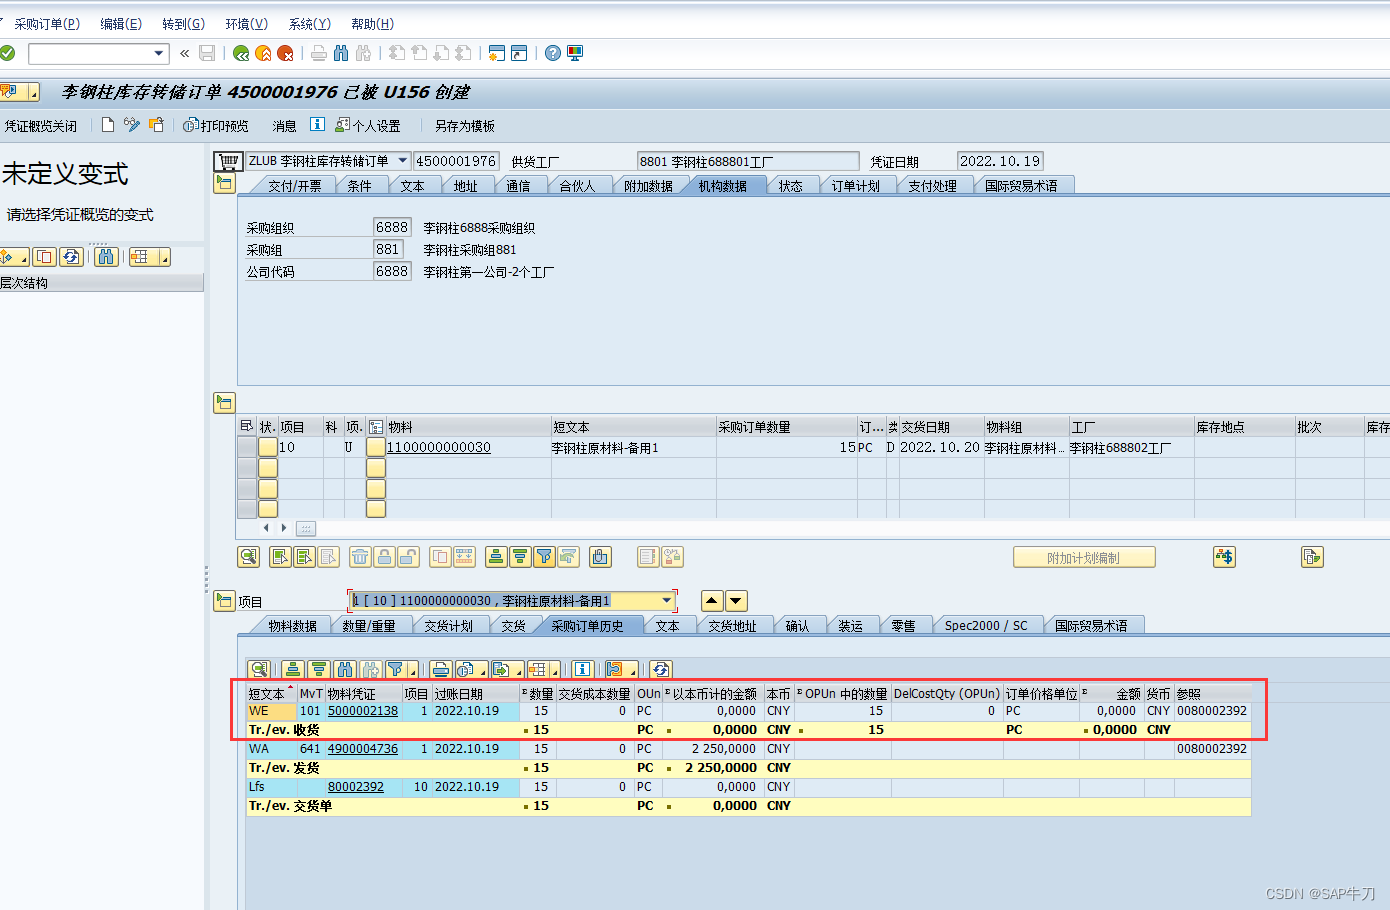Click the Help question mark icon

pyautogui.click(x=553, y=53)
